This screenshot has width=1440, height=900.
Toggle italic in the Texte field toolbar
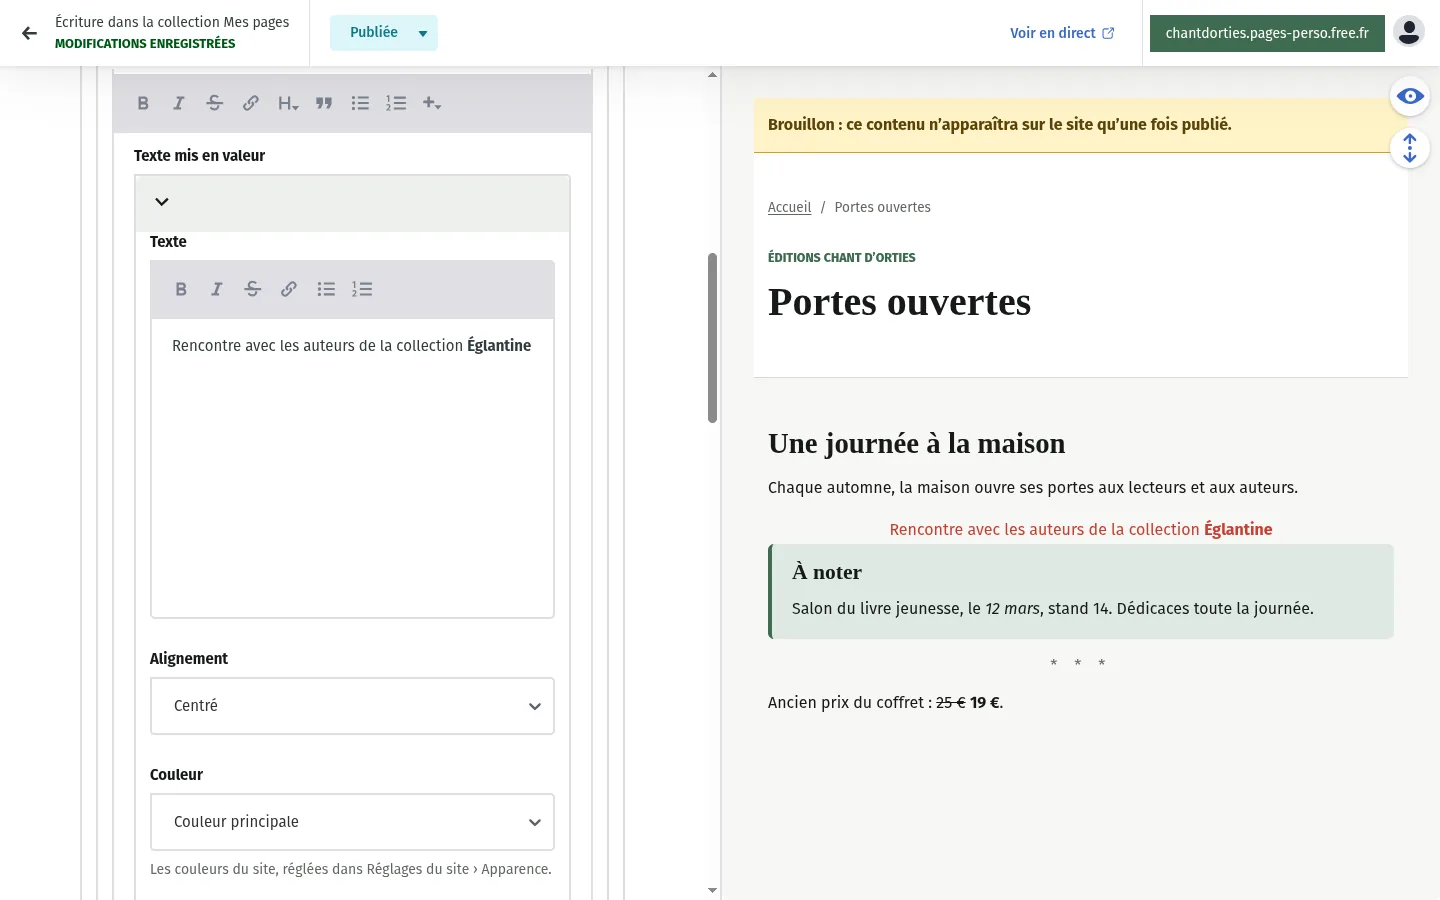click(x=217, y=289)
